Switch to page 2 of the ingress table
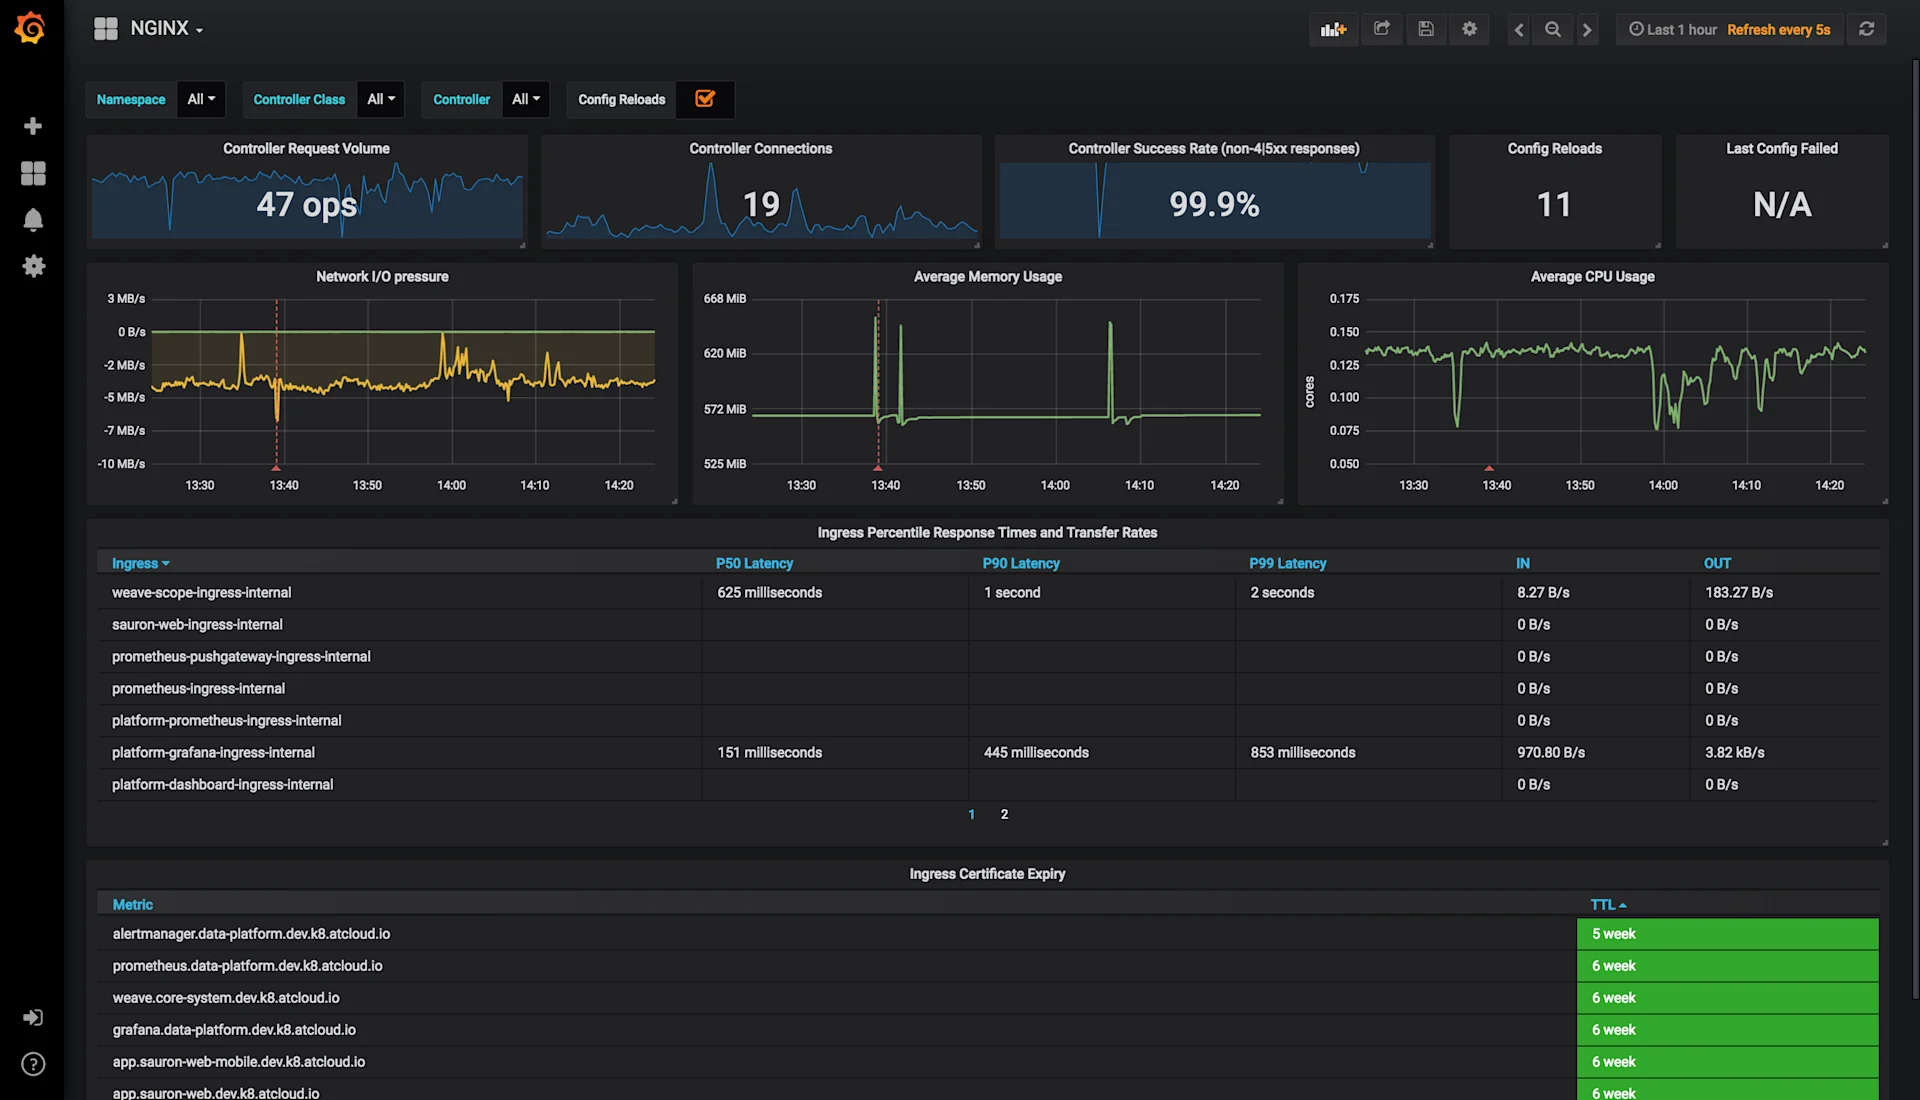This screenshot has width=1920, height=1100. [1004, 814]
